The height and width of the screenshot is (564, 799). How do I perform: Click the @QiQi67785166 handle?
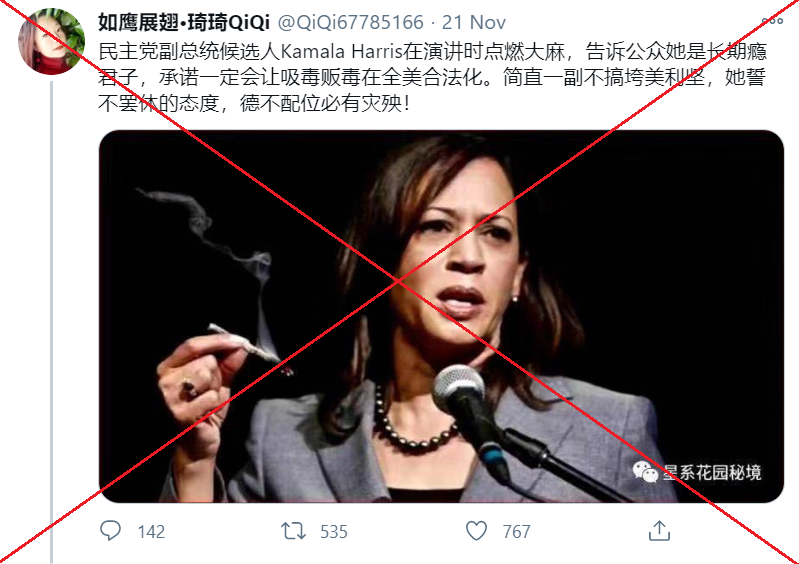click(351, 22)
